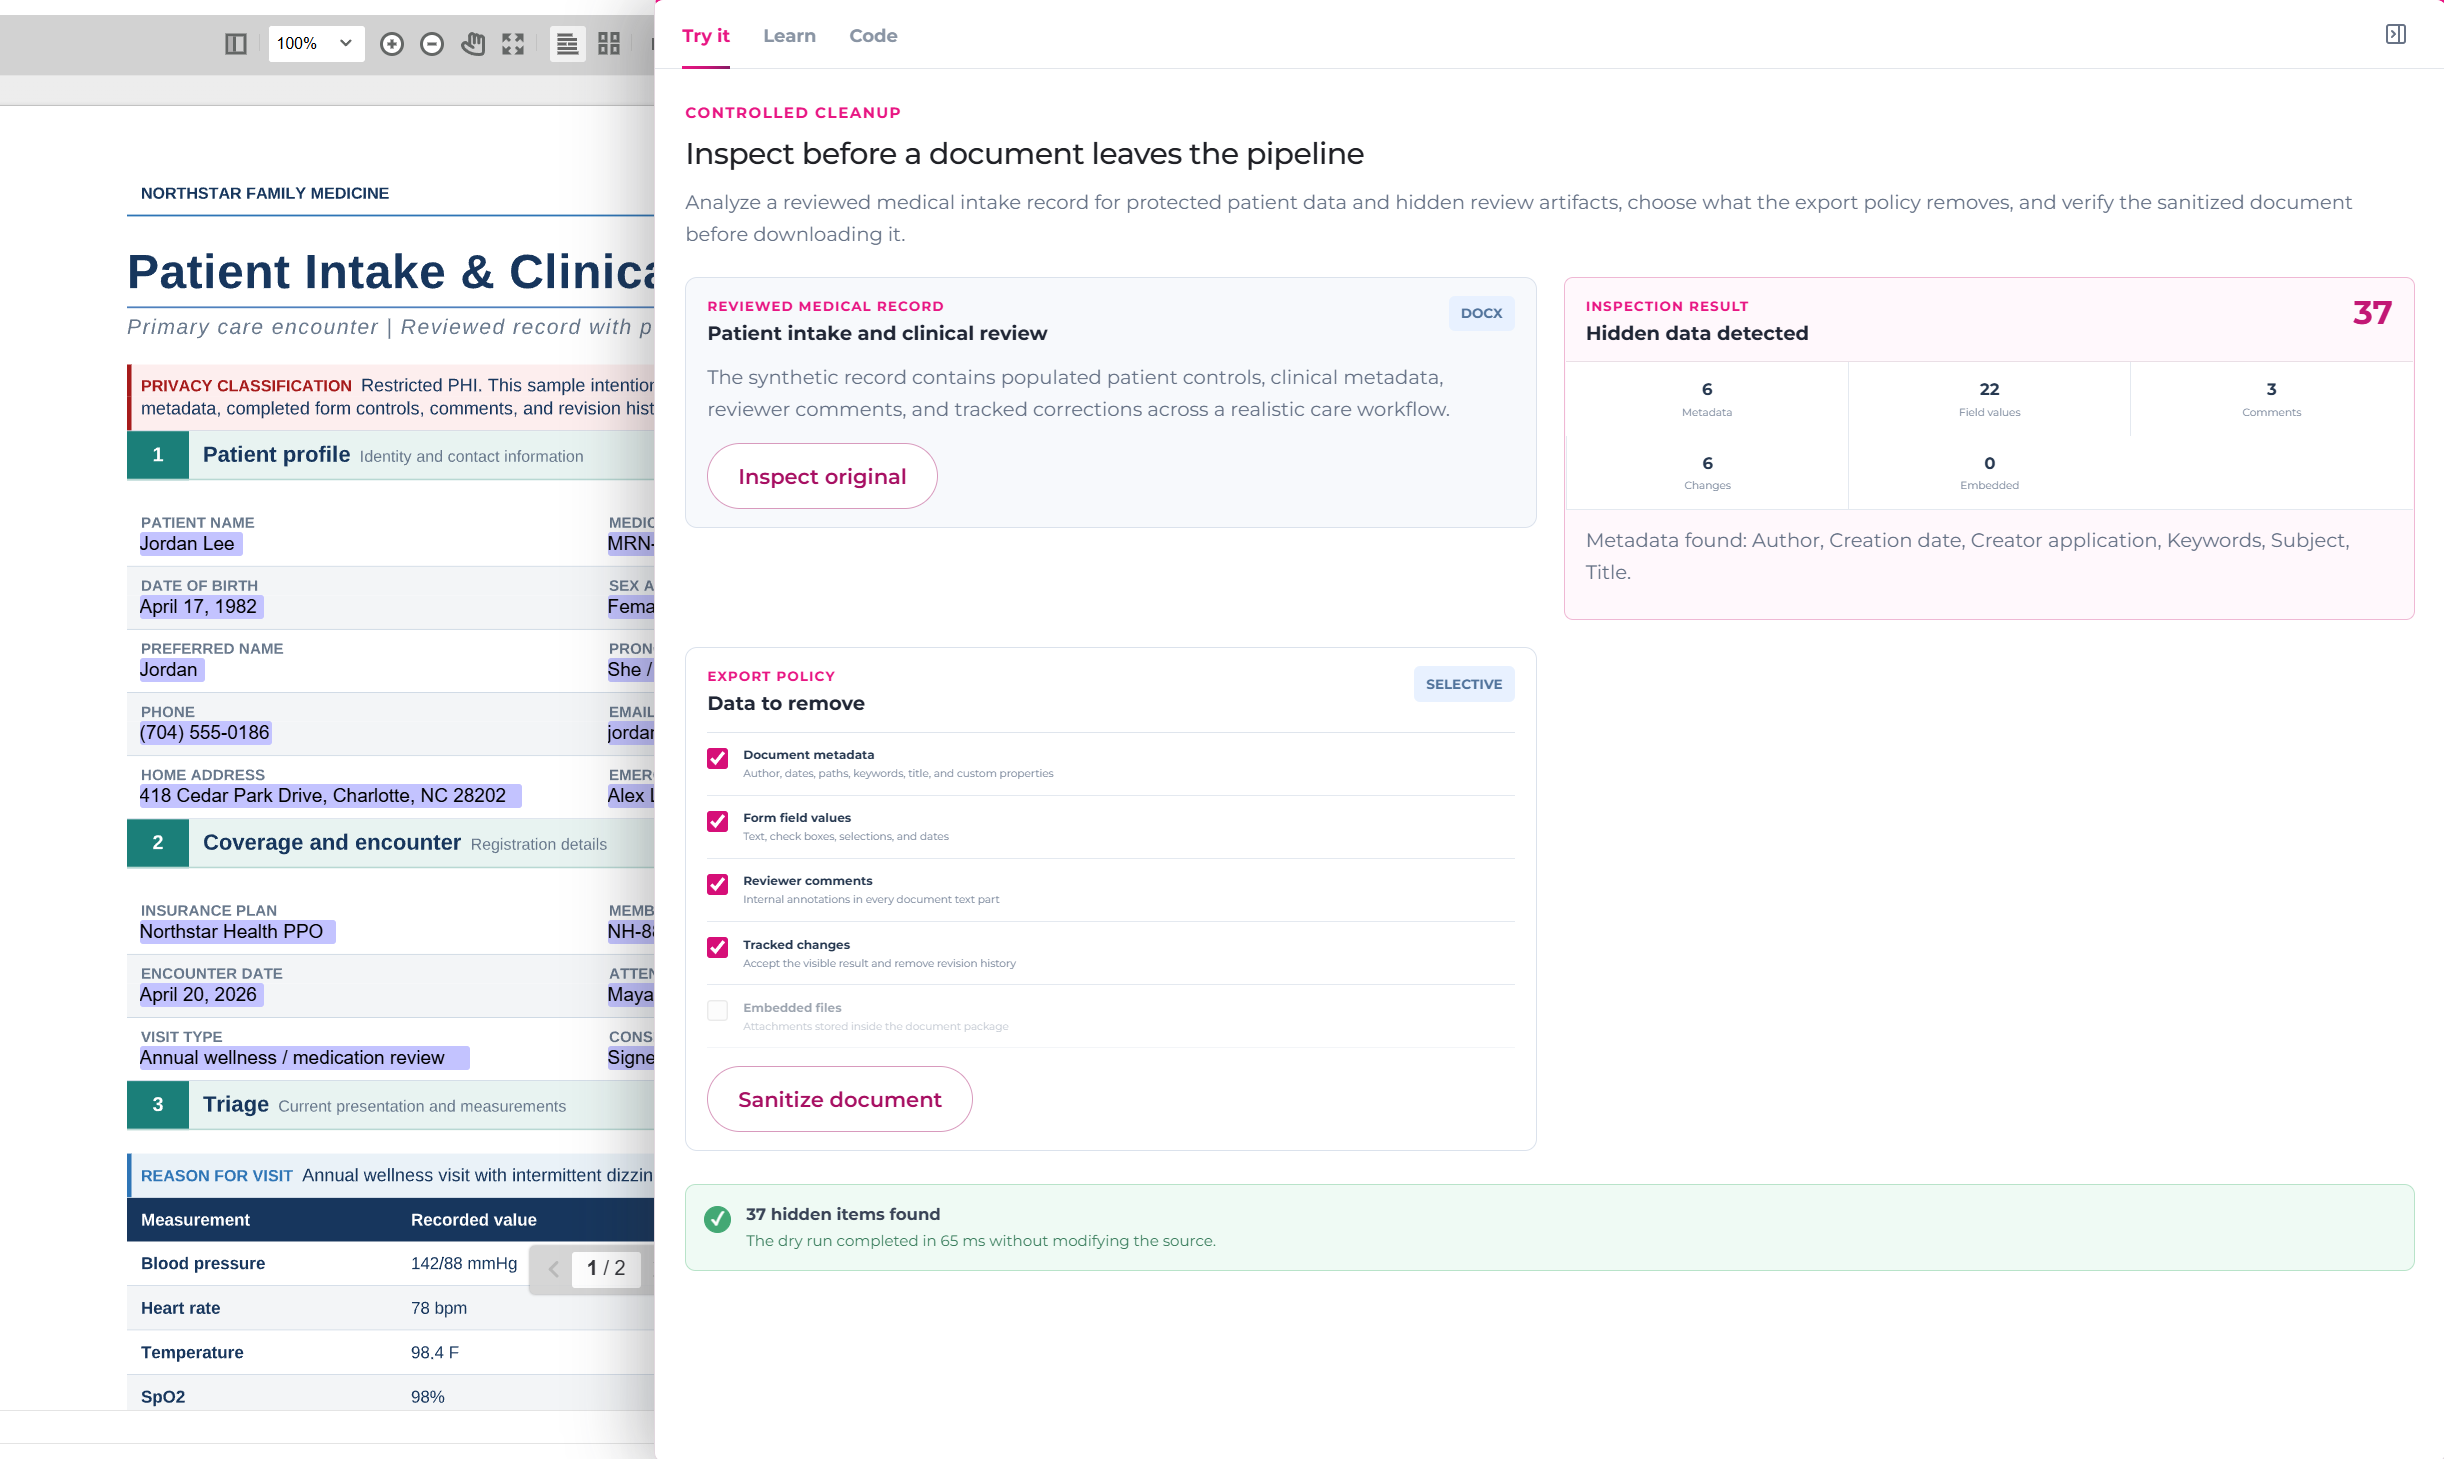
Task: Click the Coverage and encounter section heading
Action: 332,843
